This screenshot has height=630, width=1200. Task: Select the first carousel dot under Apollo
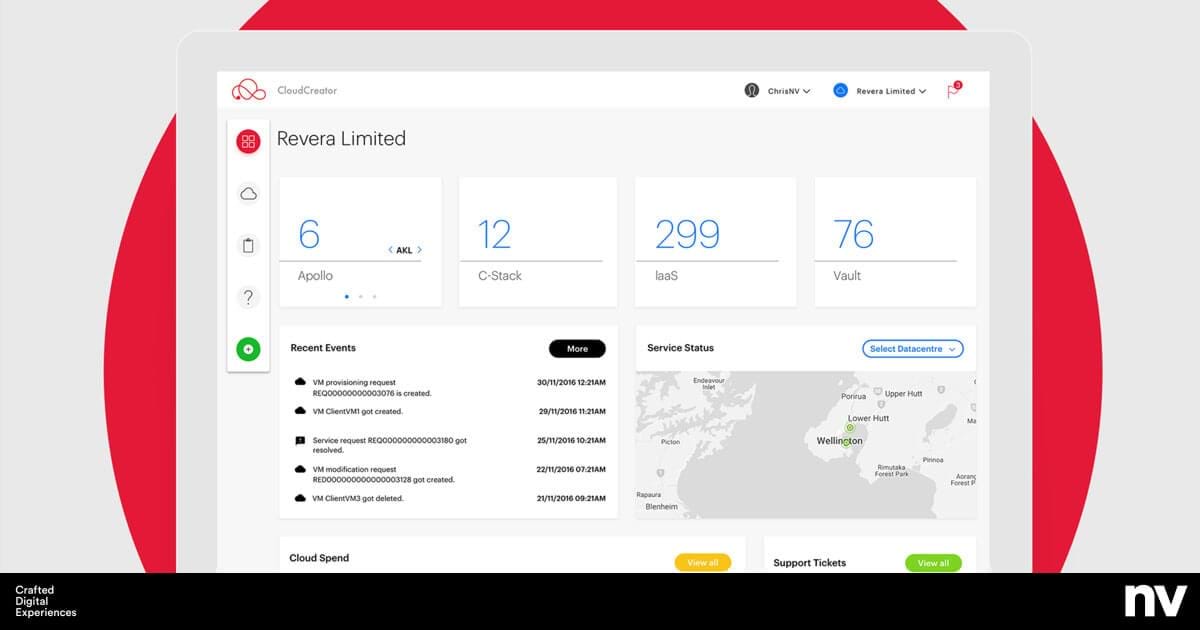pyautogui.click(x=347, y=296)
